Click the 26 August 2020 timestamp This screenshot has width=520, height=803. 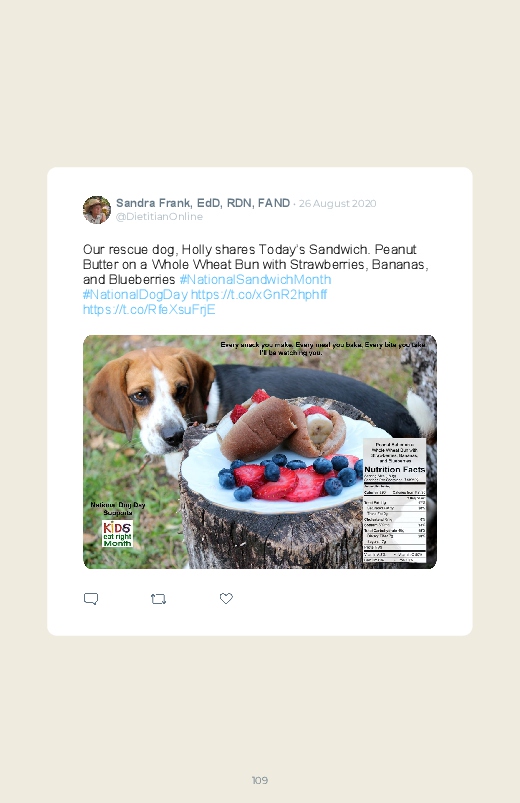pos(338,203)
